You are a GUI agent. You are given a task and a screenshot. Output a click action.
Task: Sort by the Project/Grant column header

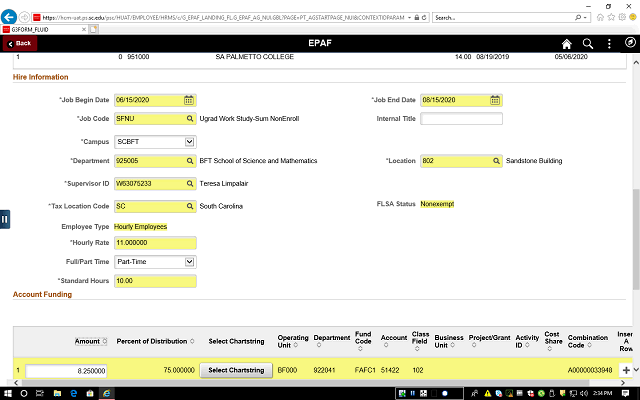click(x=489, y=341)
